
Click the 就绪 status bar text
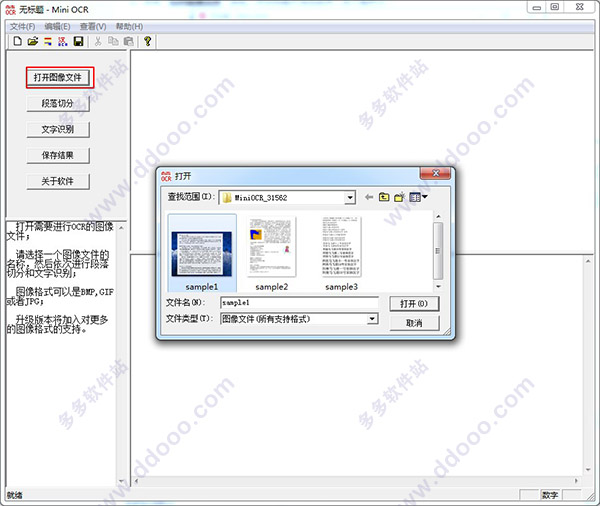coord(15,495)
